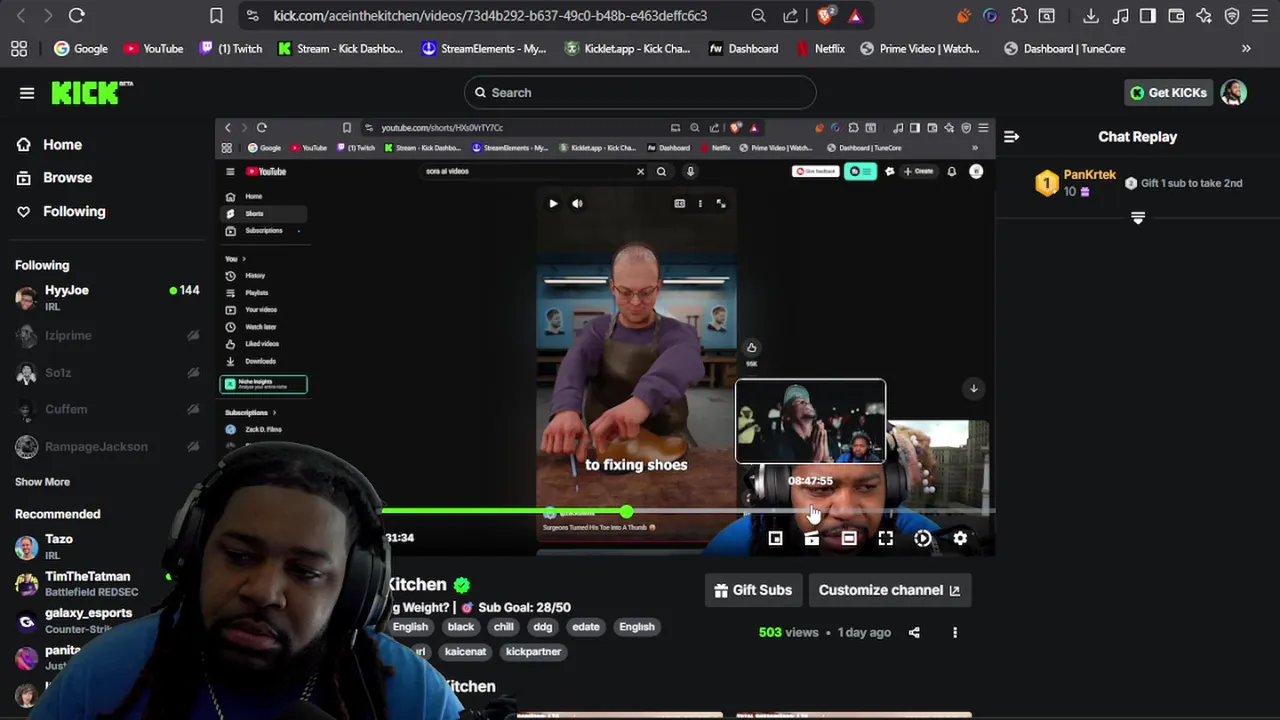Open the Kick hamburger sidebar menu
The height and width of the screenshot is (720, 1280).
point(27,93)
